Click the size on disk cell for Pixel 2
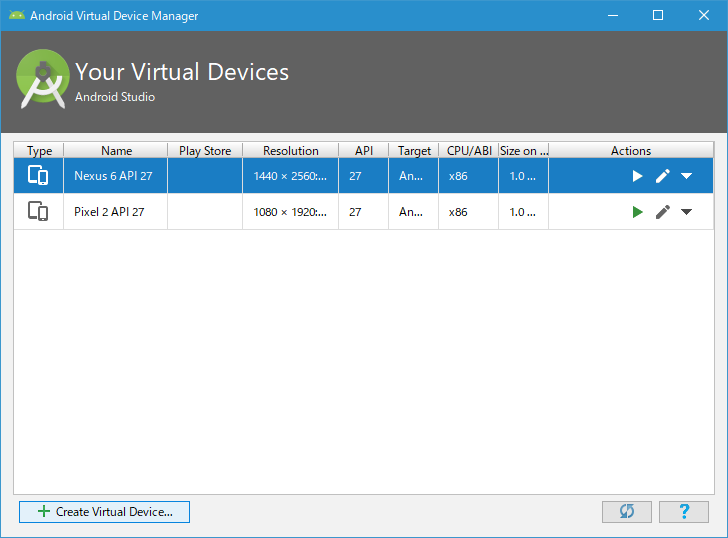This screenshot has width=728, height=538. point(524,212)
